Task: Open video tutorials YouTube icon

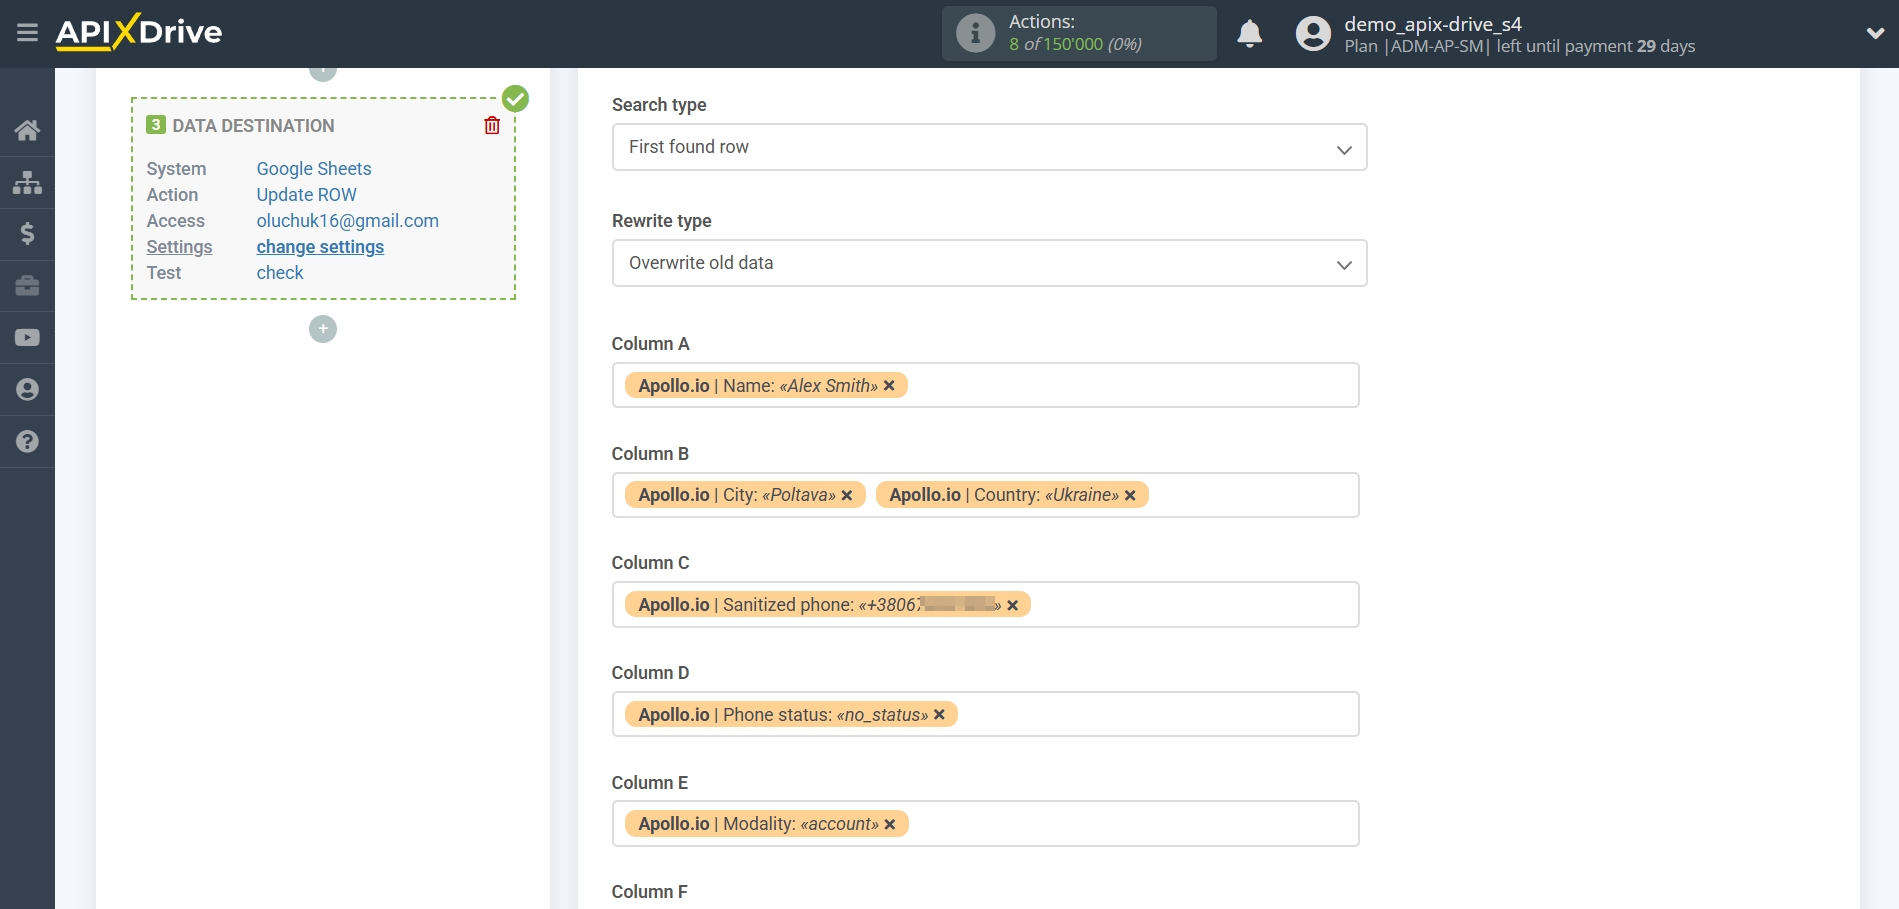Action: tap(27, 338)
